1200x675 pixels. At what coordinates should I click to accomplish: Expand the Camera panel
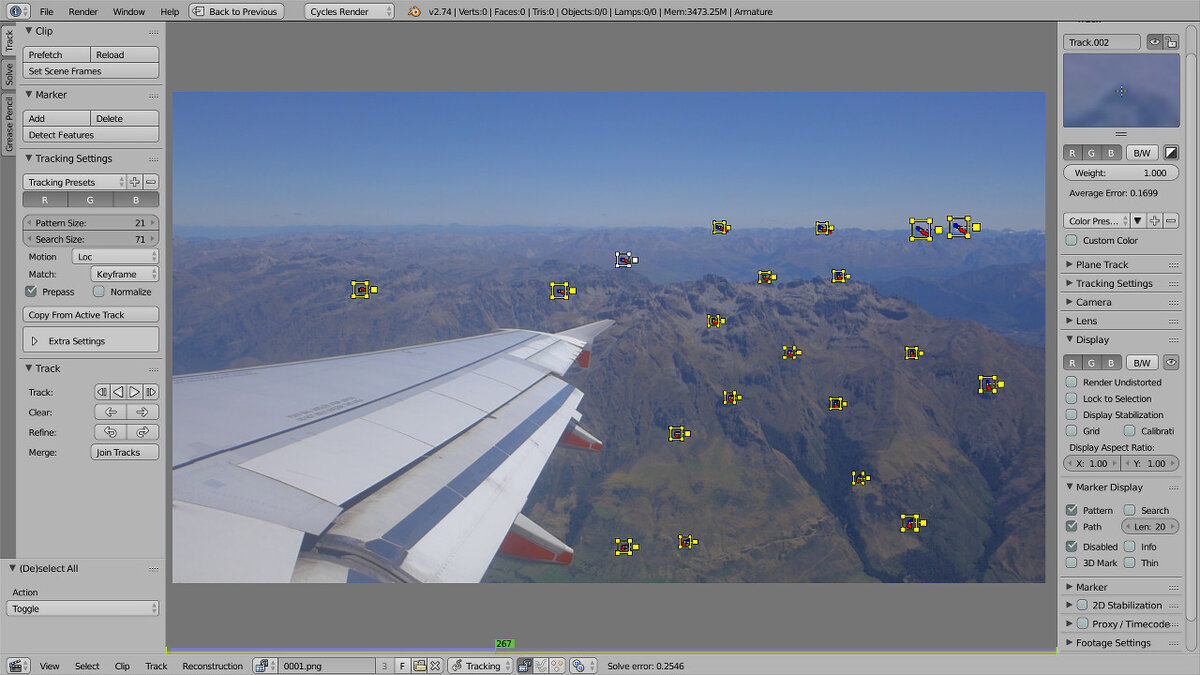[x=1093, y=302]
